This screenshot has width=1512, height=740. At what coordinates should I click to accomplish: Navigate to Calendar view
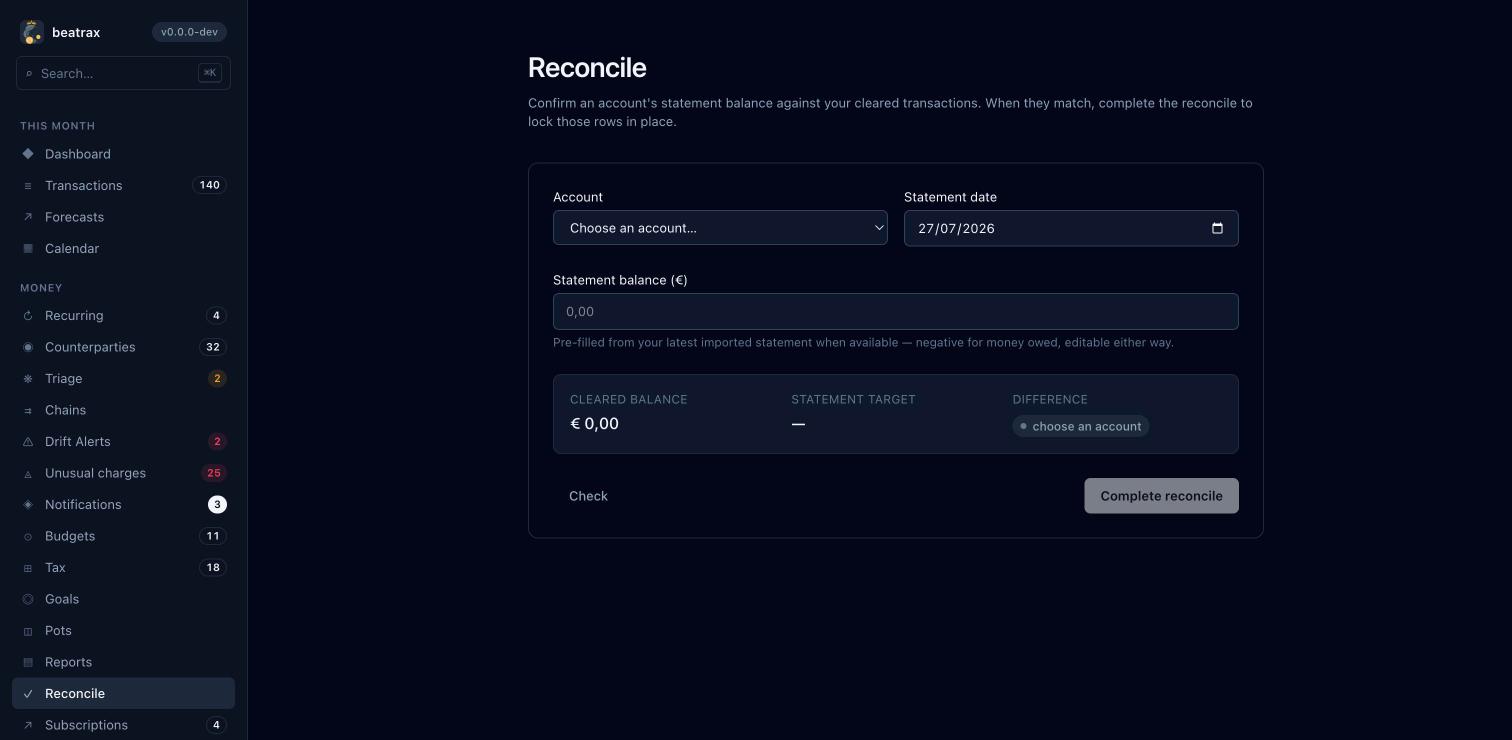tap(123, 248)
